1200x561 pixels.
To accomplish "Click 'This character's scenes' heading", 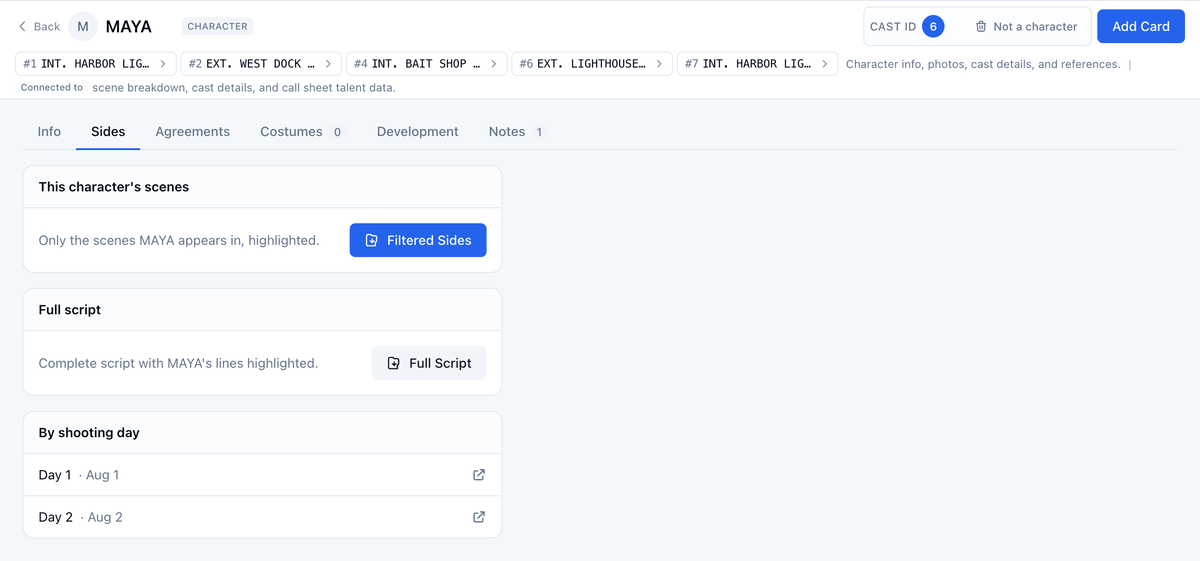I will 114,187.
